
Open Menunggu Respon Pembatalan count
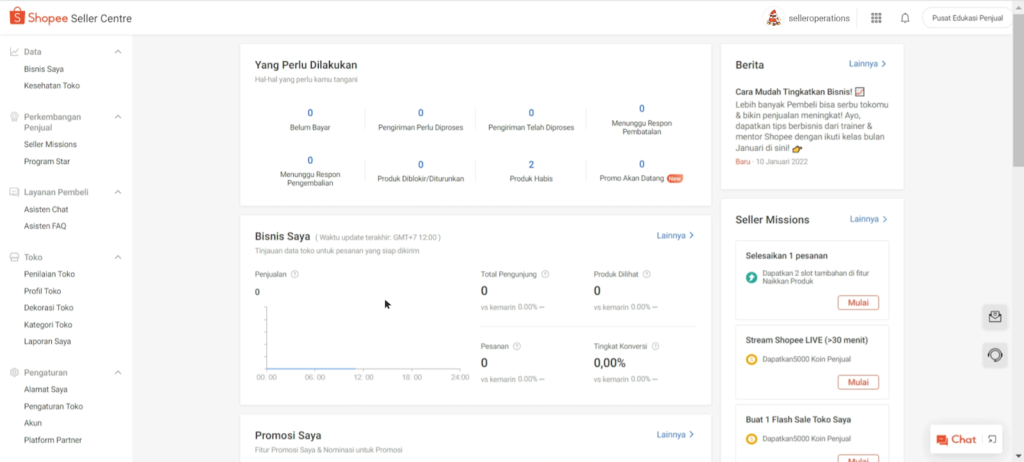[x=641, y=119]
